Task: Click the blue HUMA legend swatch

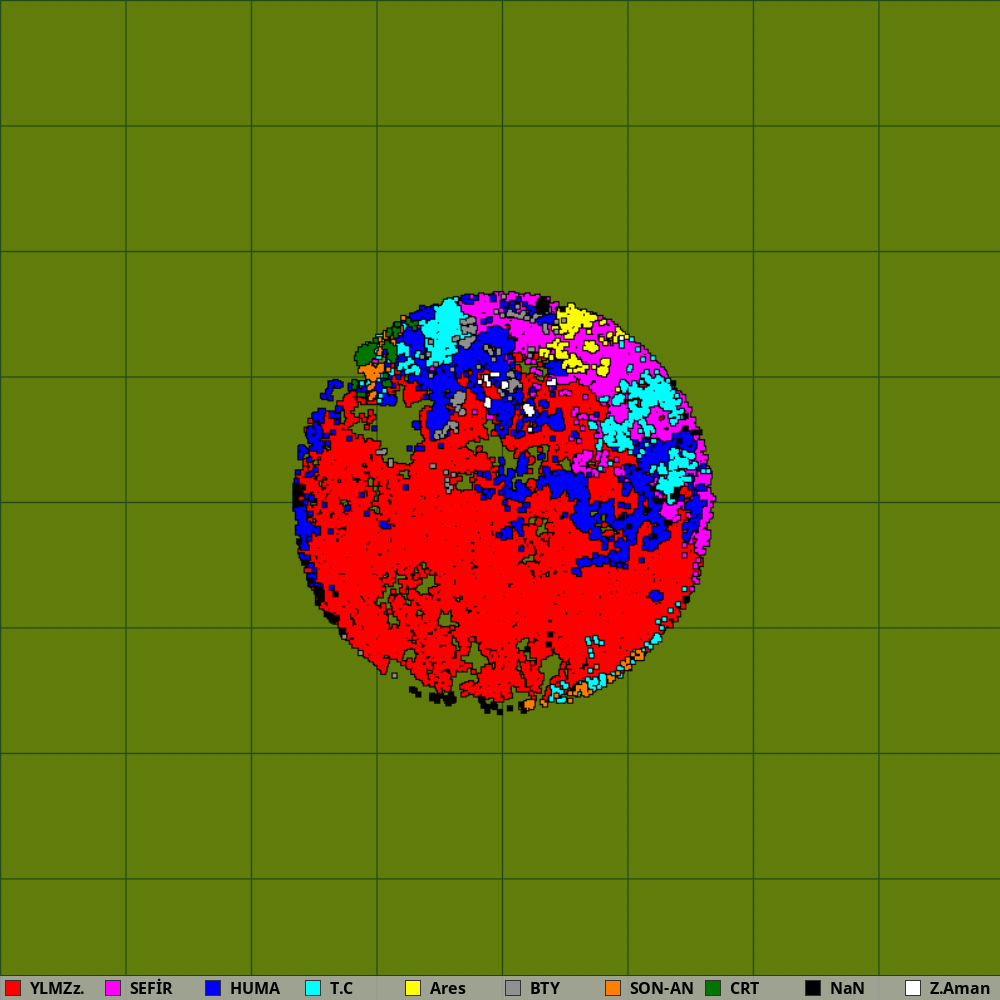Action: click(x=213, y=988)
